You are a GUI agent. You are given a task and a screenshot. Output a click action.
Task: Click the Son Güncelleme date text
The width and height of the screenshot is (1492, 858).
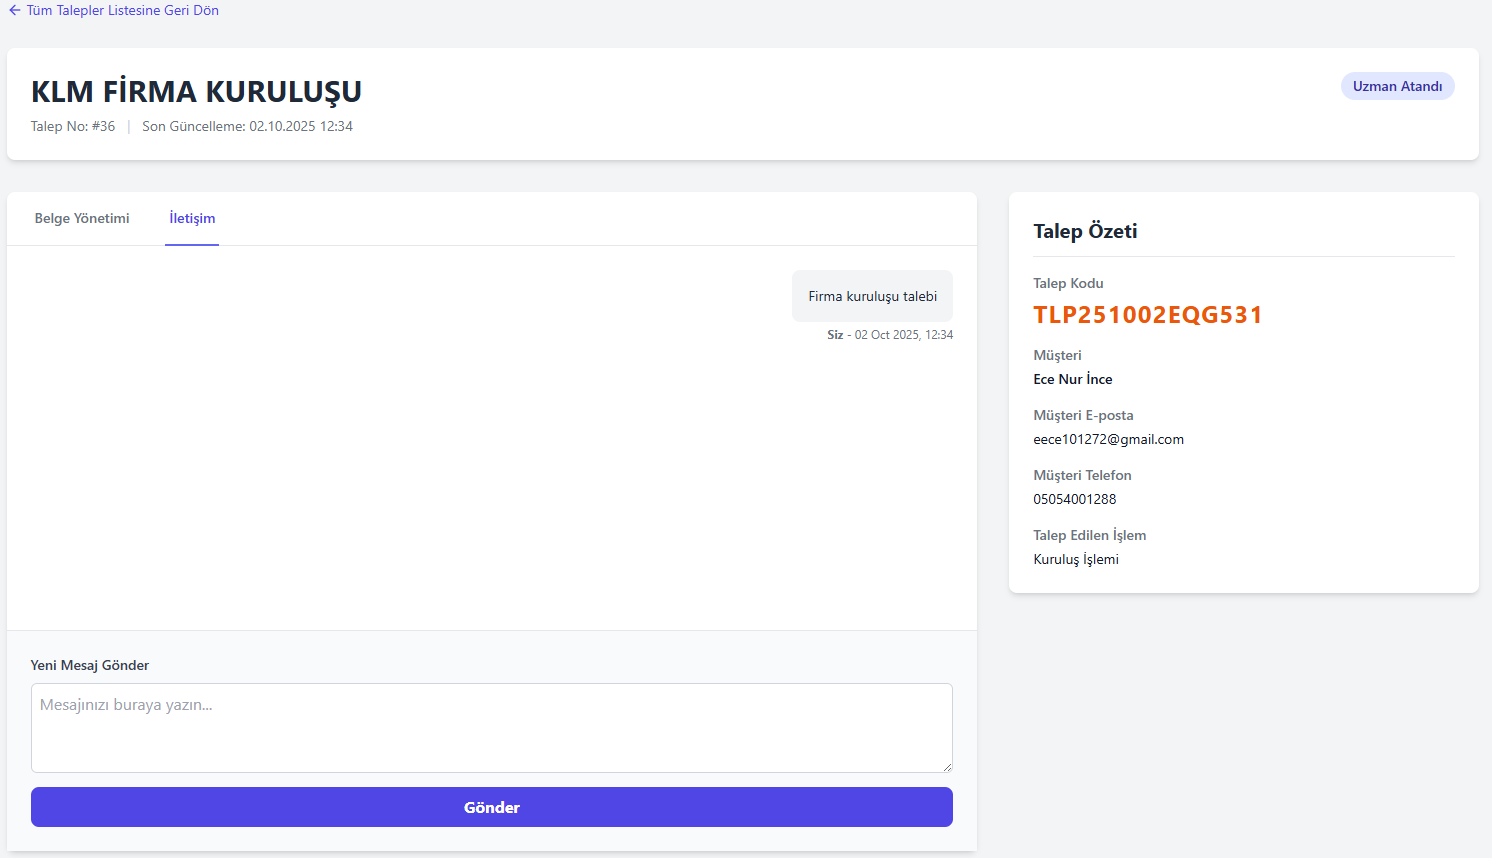coord(247,127)
